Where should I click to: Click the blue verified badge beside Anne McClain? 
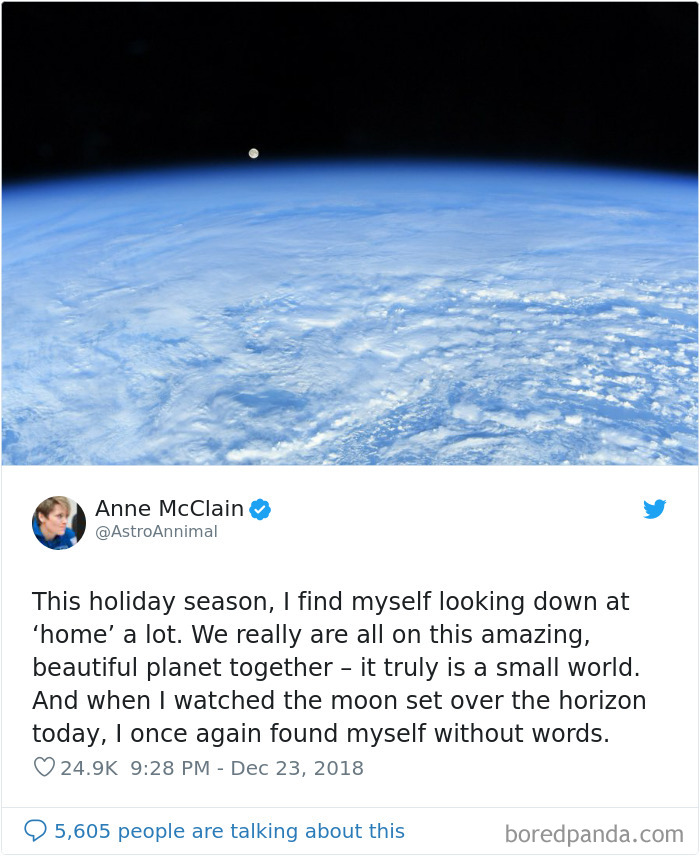click(x=259, y=509)
